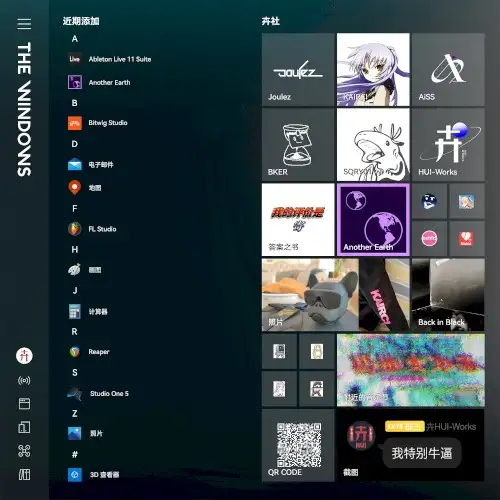Open Bitwig Studio from the app list
500x500 pixels.
pyautogui.click(x=98, y=123)
